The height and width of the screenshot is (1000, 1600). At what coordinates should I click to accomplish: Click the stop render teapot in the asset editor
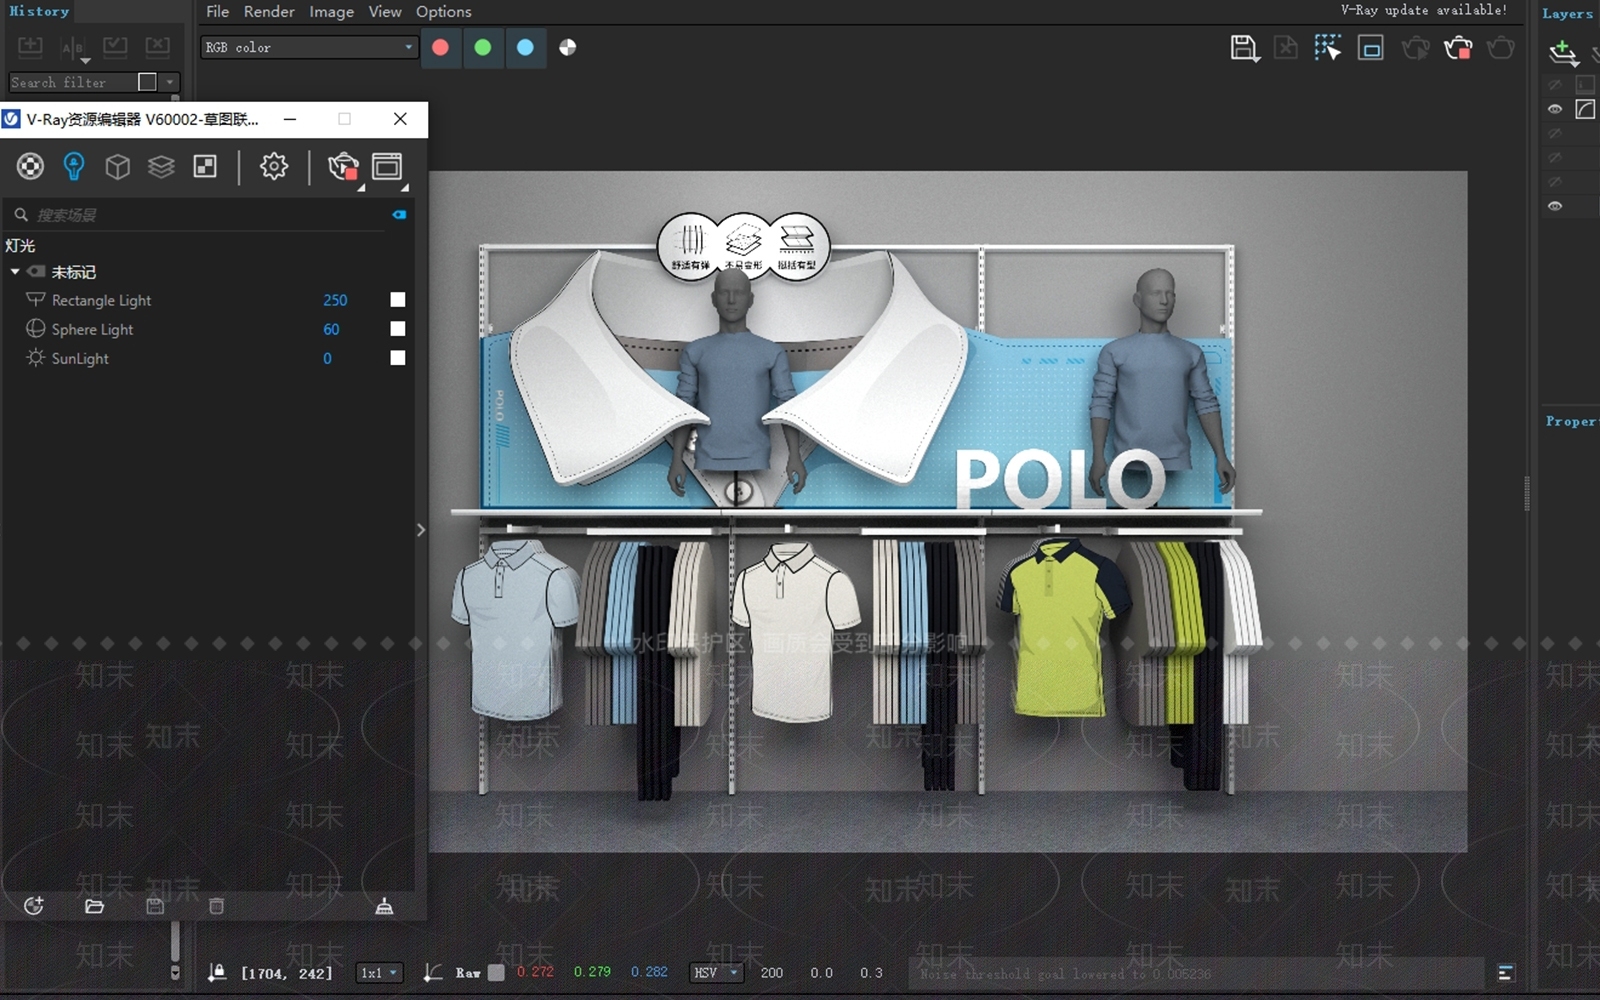coord(343,166)
